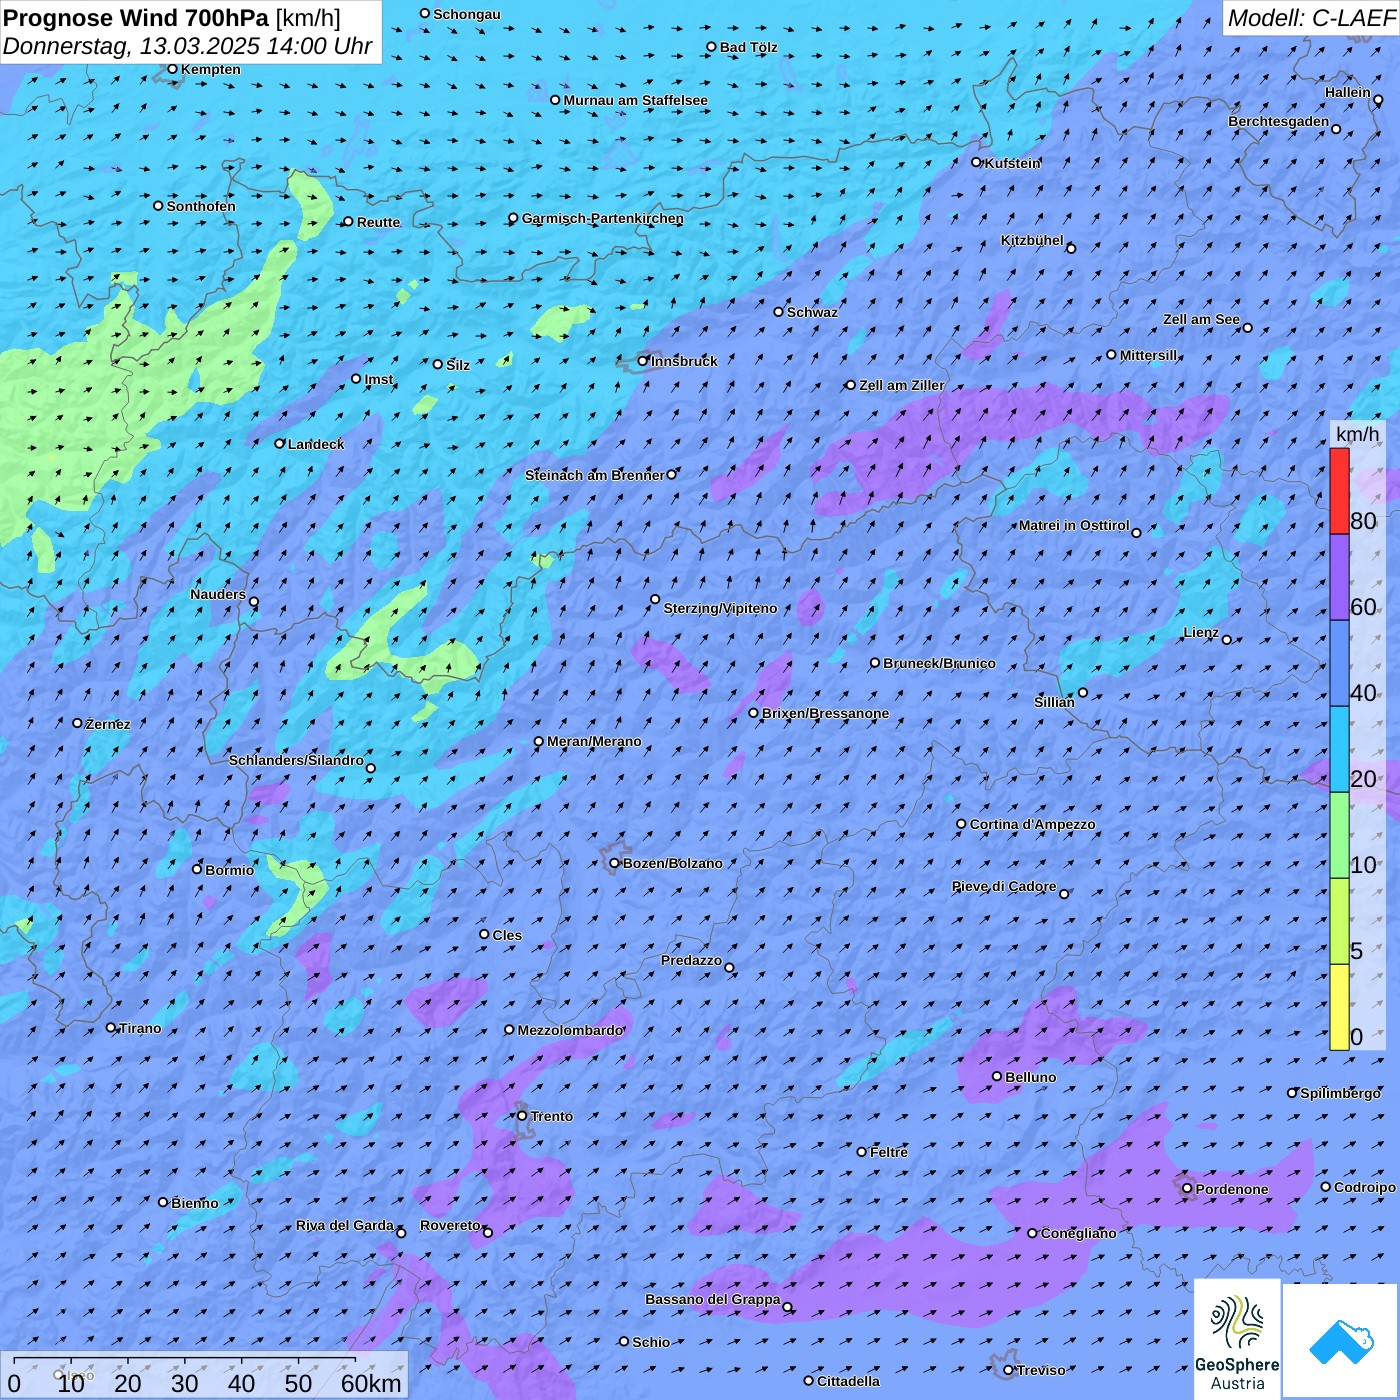
Task: Click the 'Sonthofen' label
Action: click(x=201, y=206)
